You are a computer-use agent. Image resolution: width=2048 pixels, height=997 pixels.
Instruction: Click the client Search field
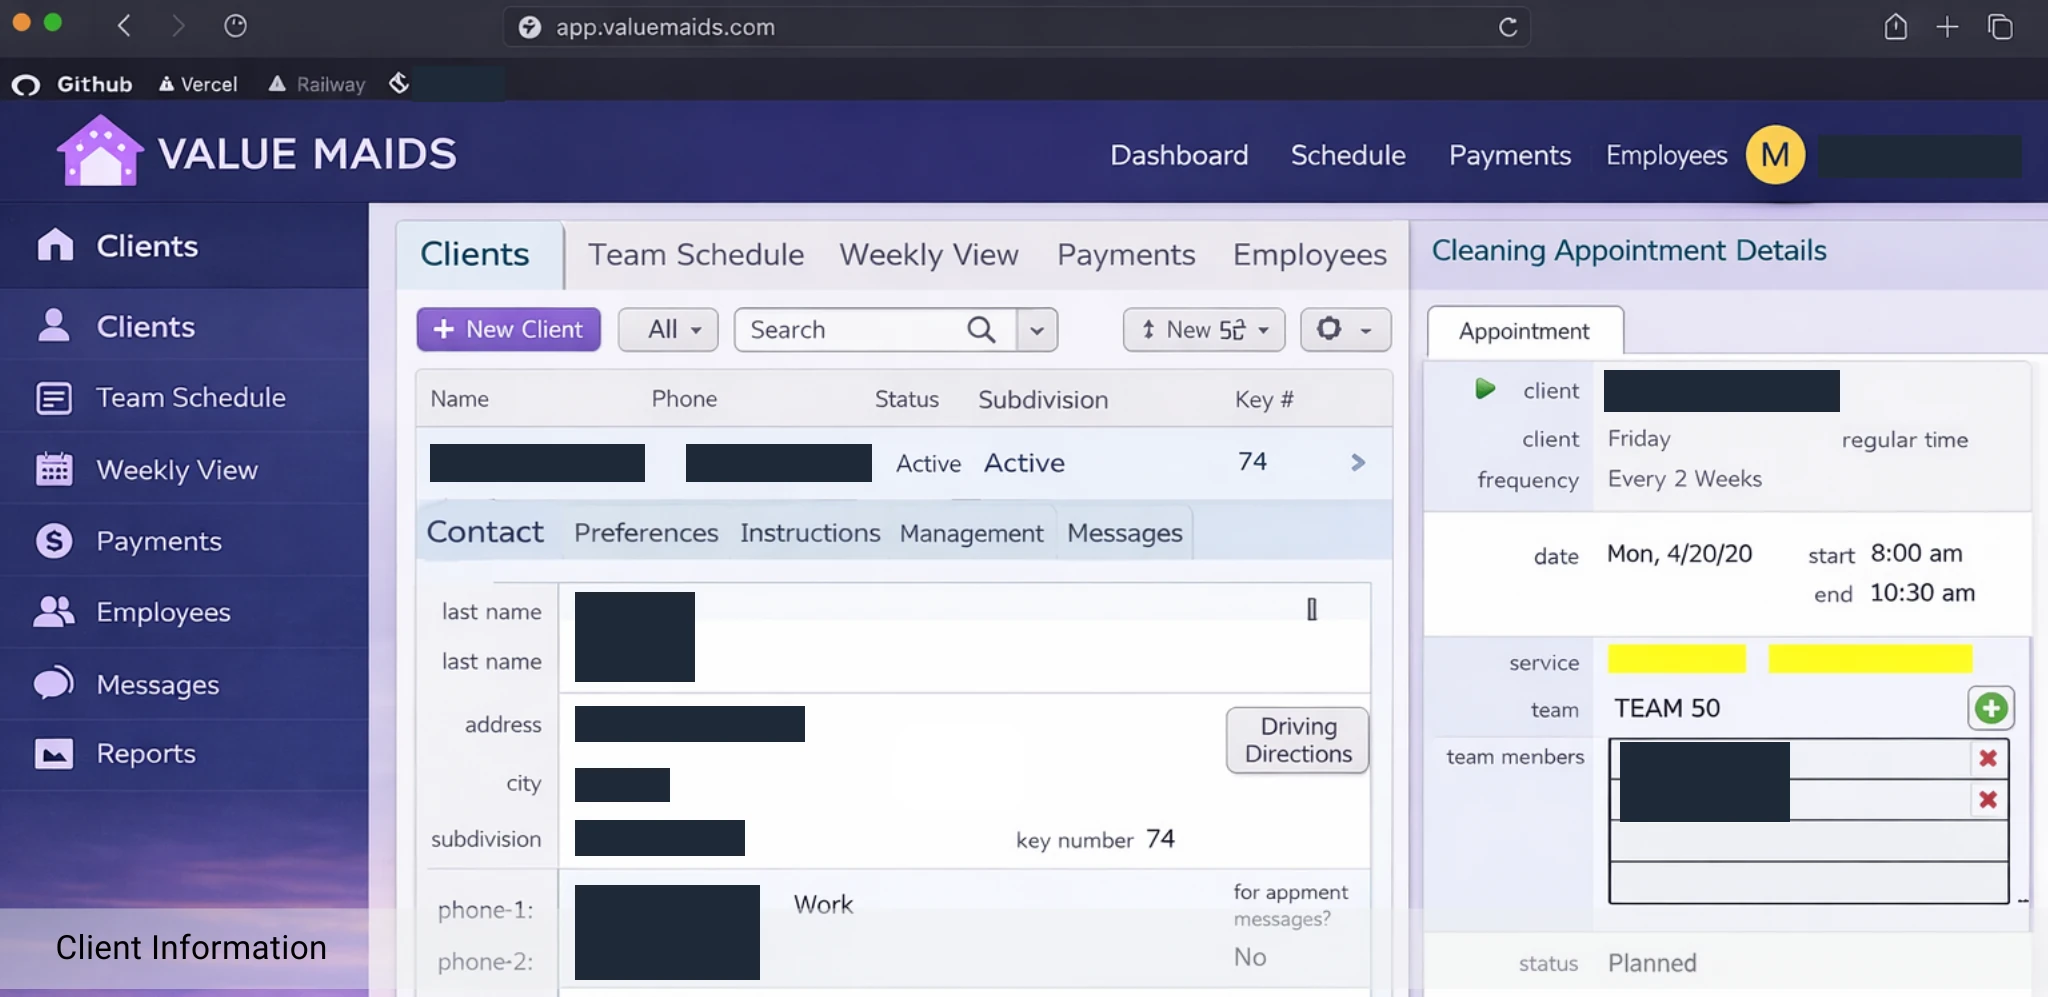[875, 330]
